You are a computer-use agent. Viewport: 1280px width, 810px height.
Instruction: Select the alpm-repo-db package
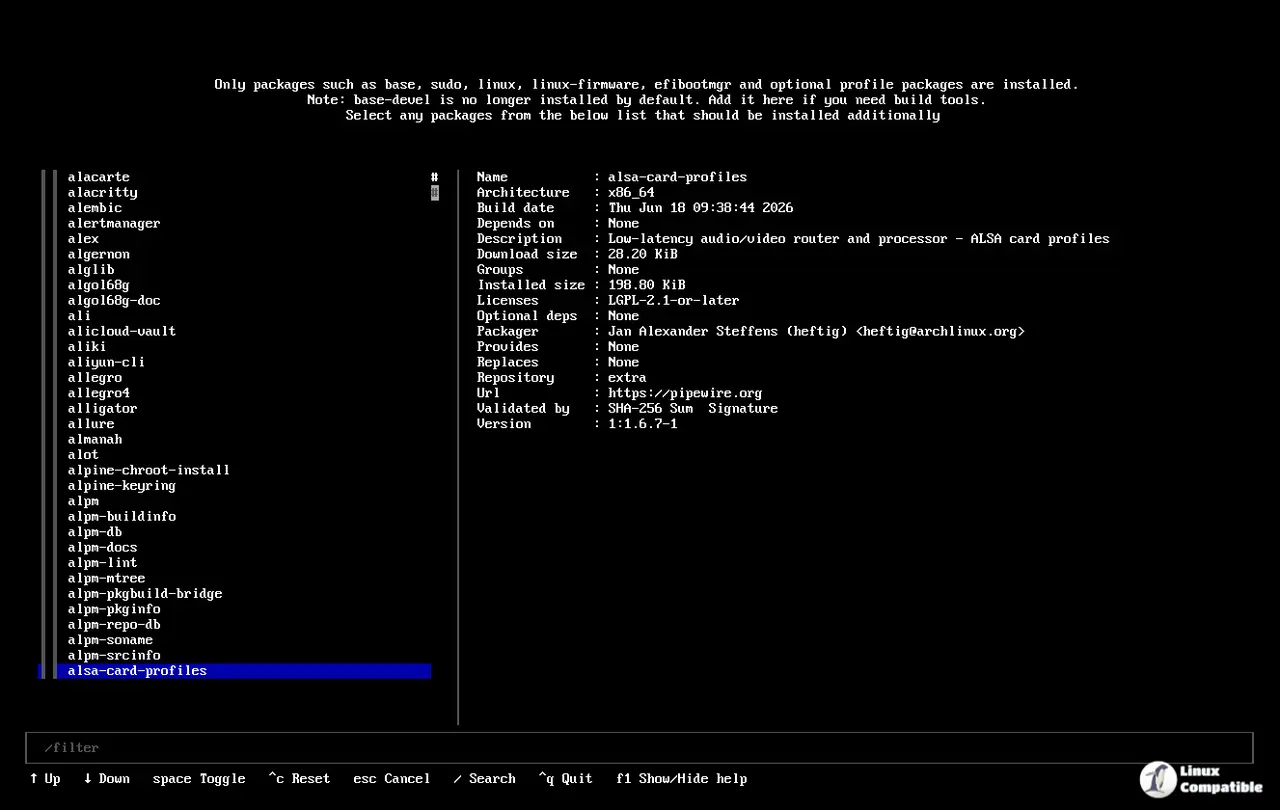114,625
